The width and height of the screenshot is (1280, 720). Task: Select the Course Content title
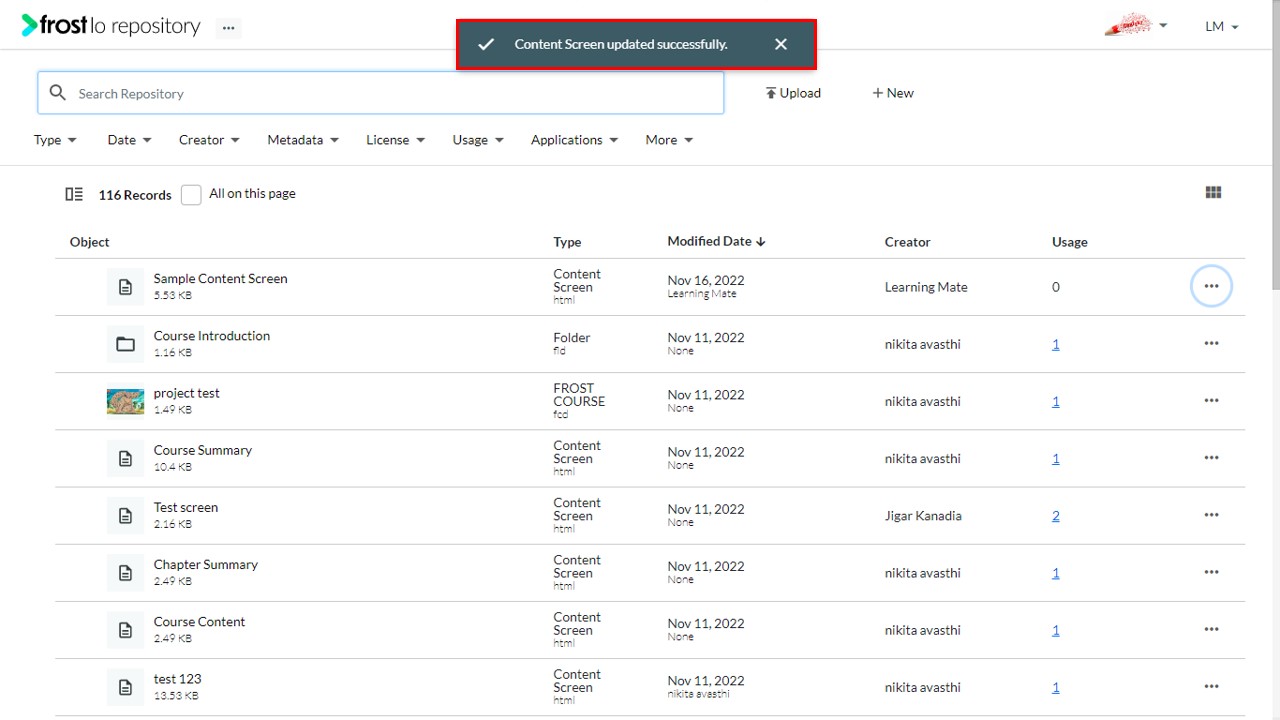point(199,621)
